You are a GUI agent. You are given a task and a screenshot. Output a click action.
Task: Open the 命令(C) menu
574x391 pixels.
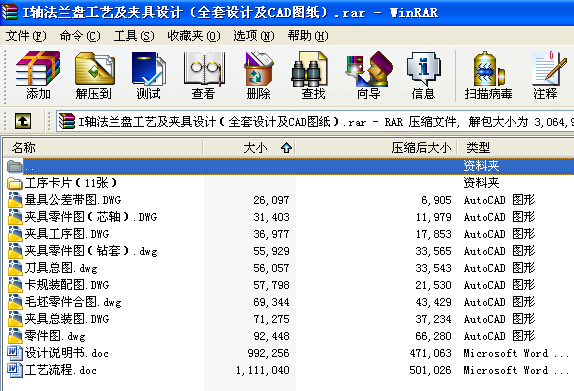[x=80, y=36]
